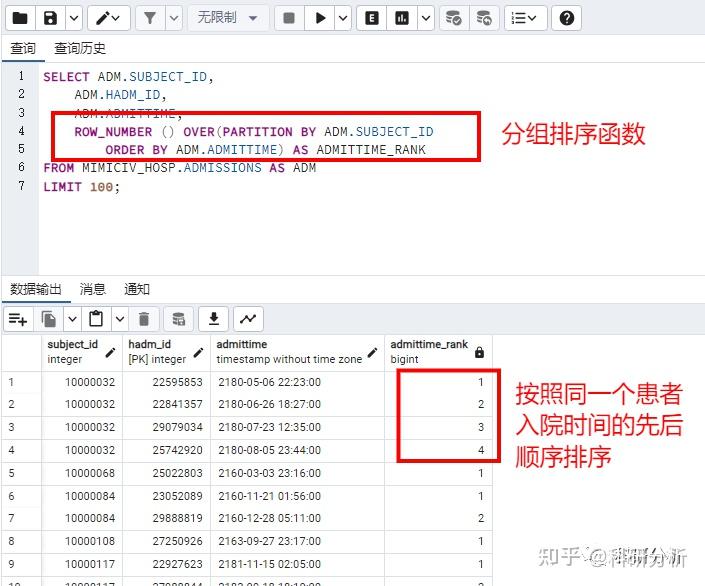The height and width of the screenshot is (586, 705).
Task: Run the query with play button
Action: [320, 18]
